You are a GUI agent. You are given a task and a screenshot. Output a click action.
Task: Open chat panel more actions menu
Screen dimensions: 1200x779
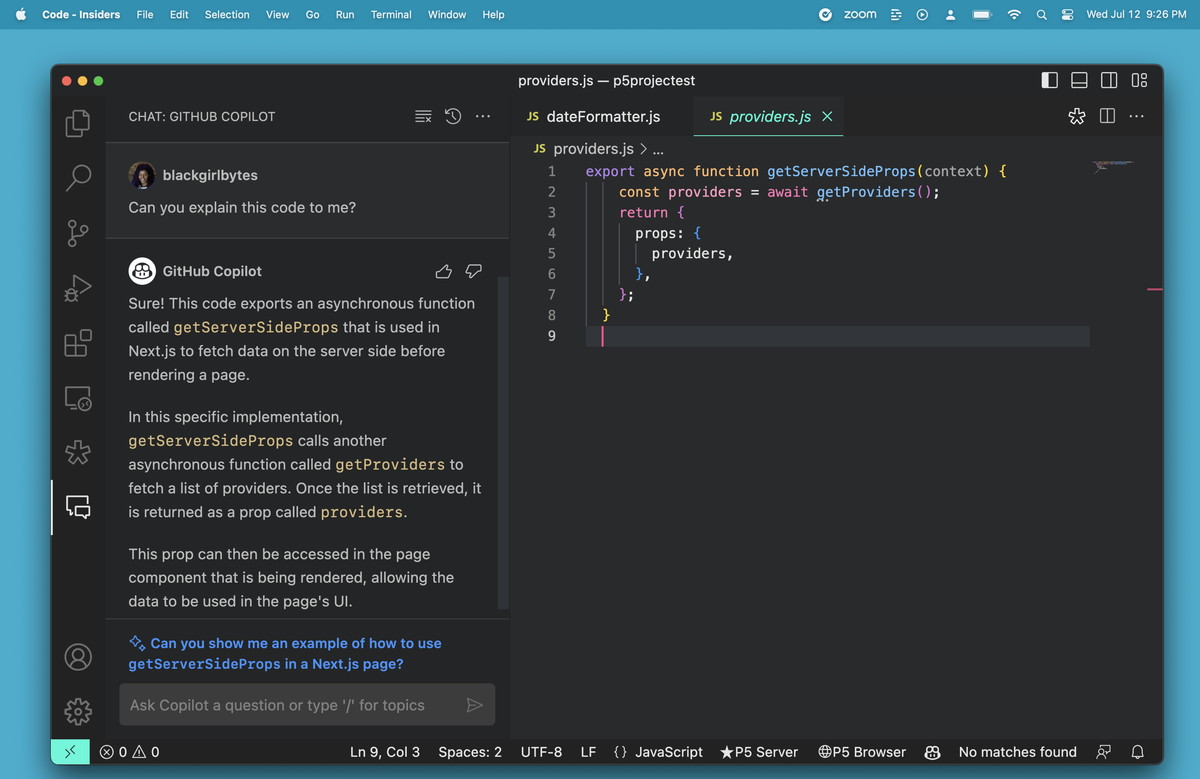[x=483, y=117]
